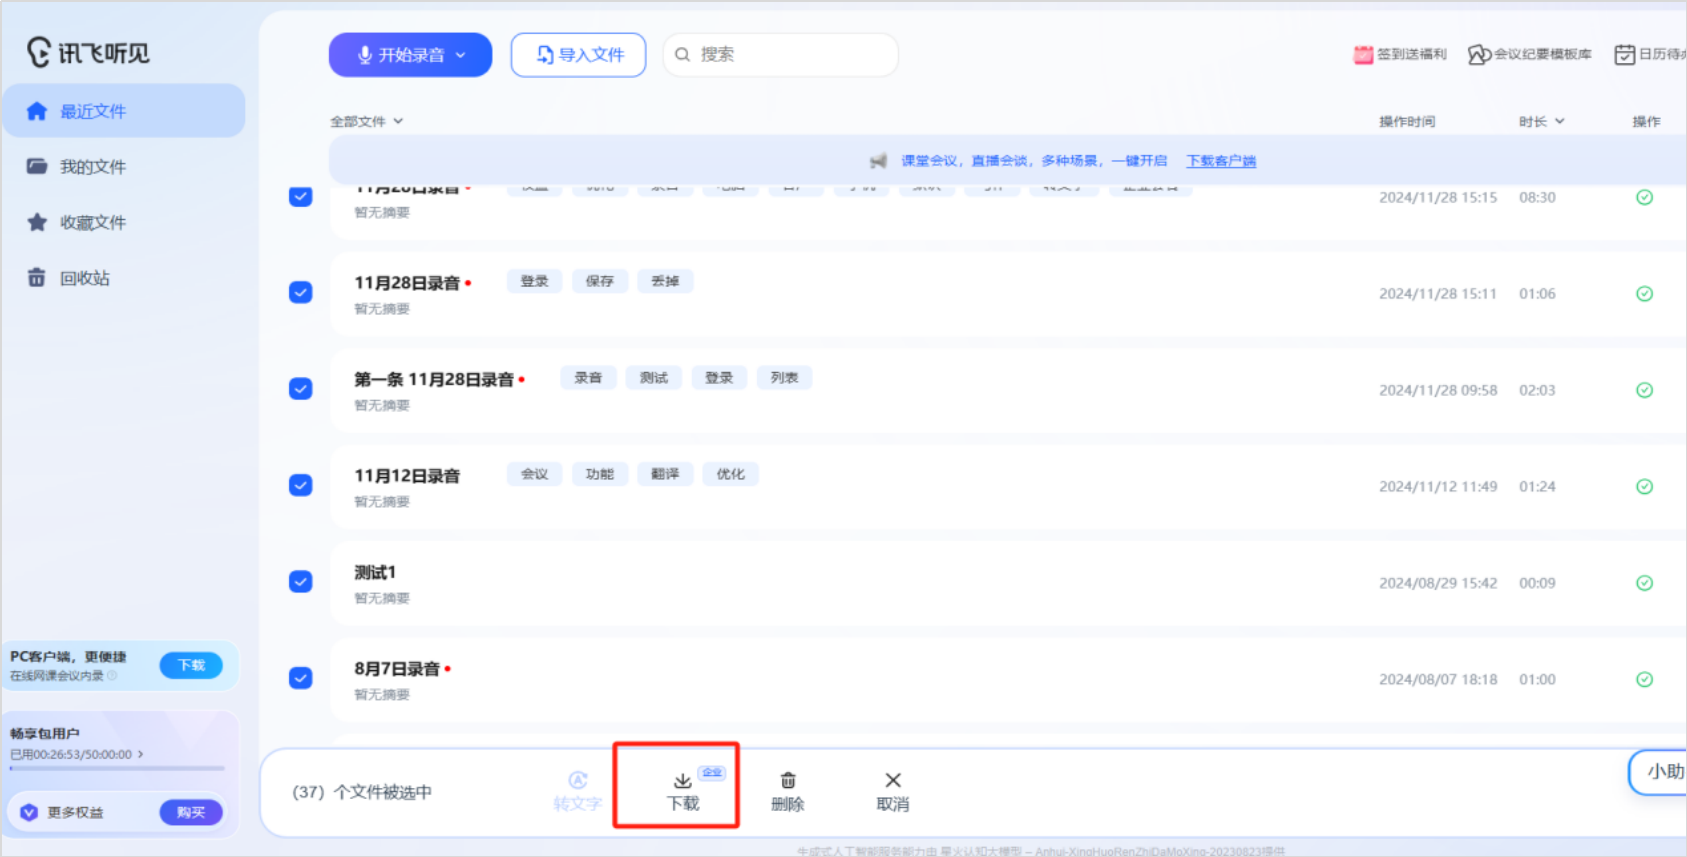Click the 转文字 batch action icon

tap(577, 780)
